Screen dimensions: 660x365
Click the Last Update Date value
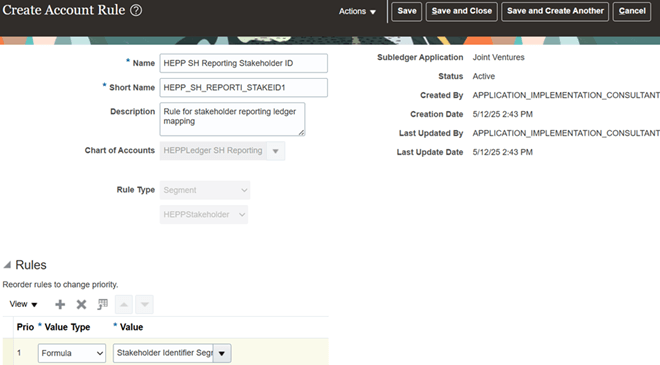(503, 152)
